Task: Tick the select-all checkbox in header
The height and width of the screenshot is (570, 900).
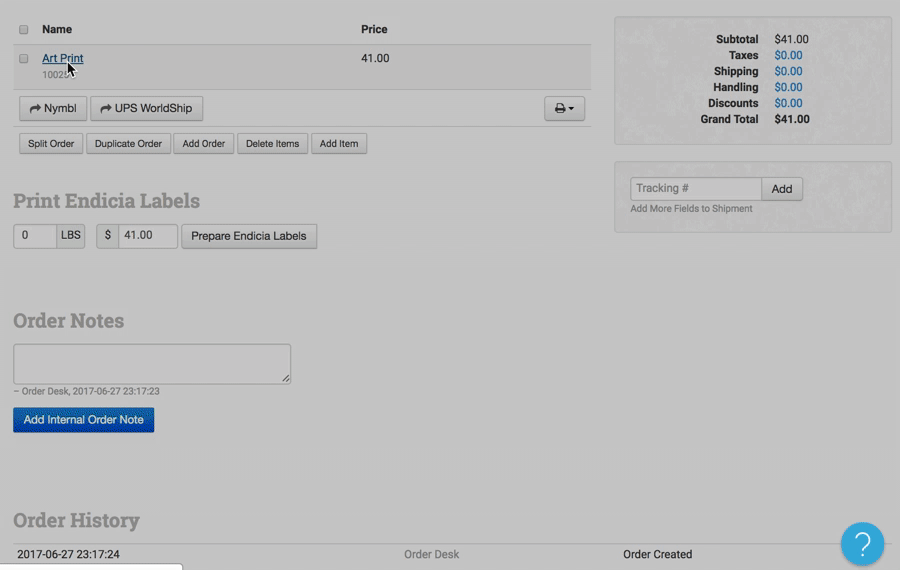Action: coord(24,30)
